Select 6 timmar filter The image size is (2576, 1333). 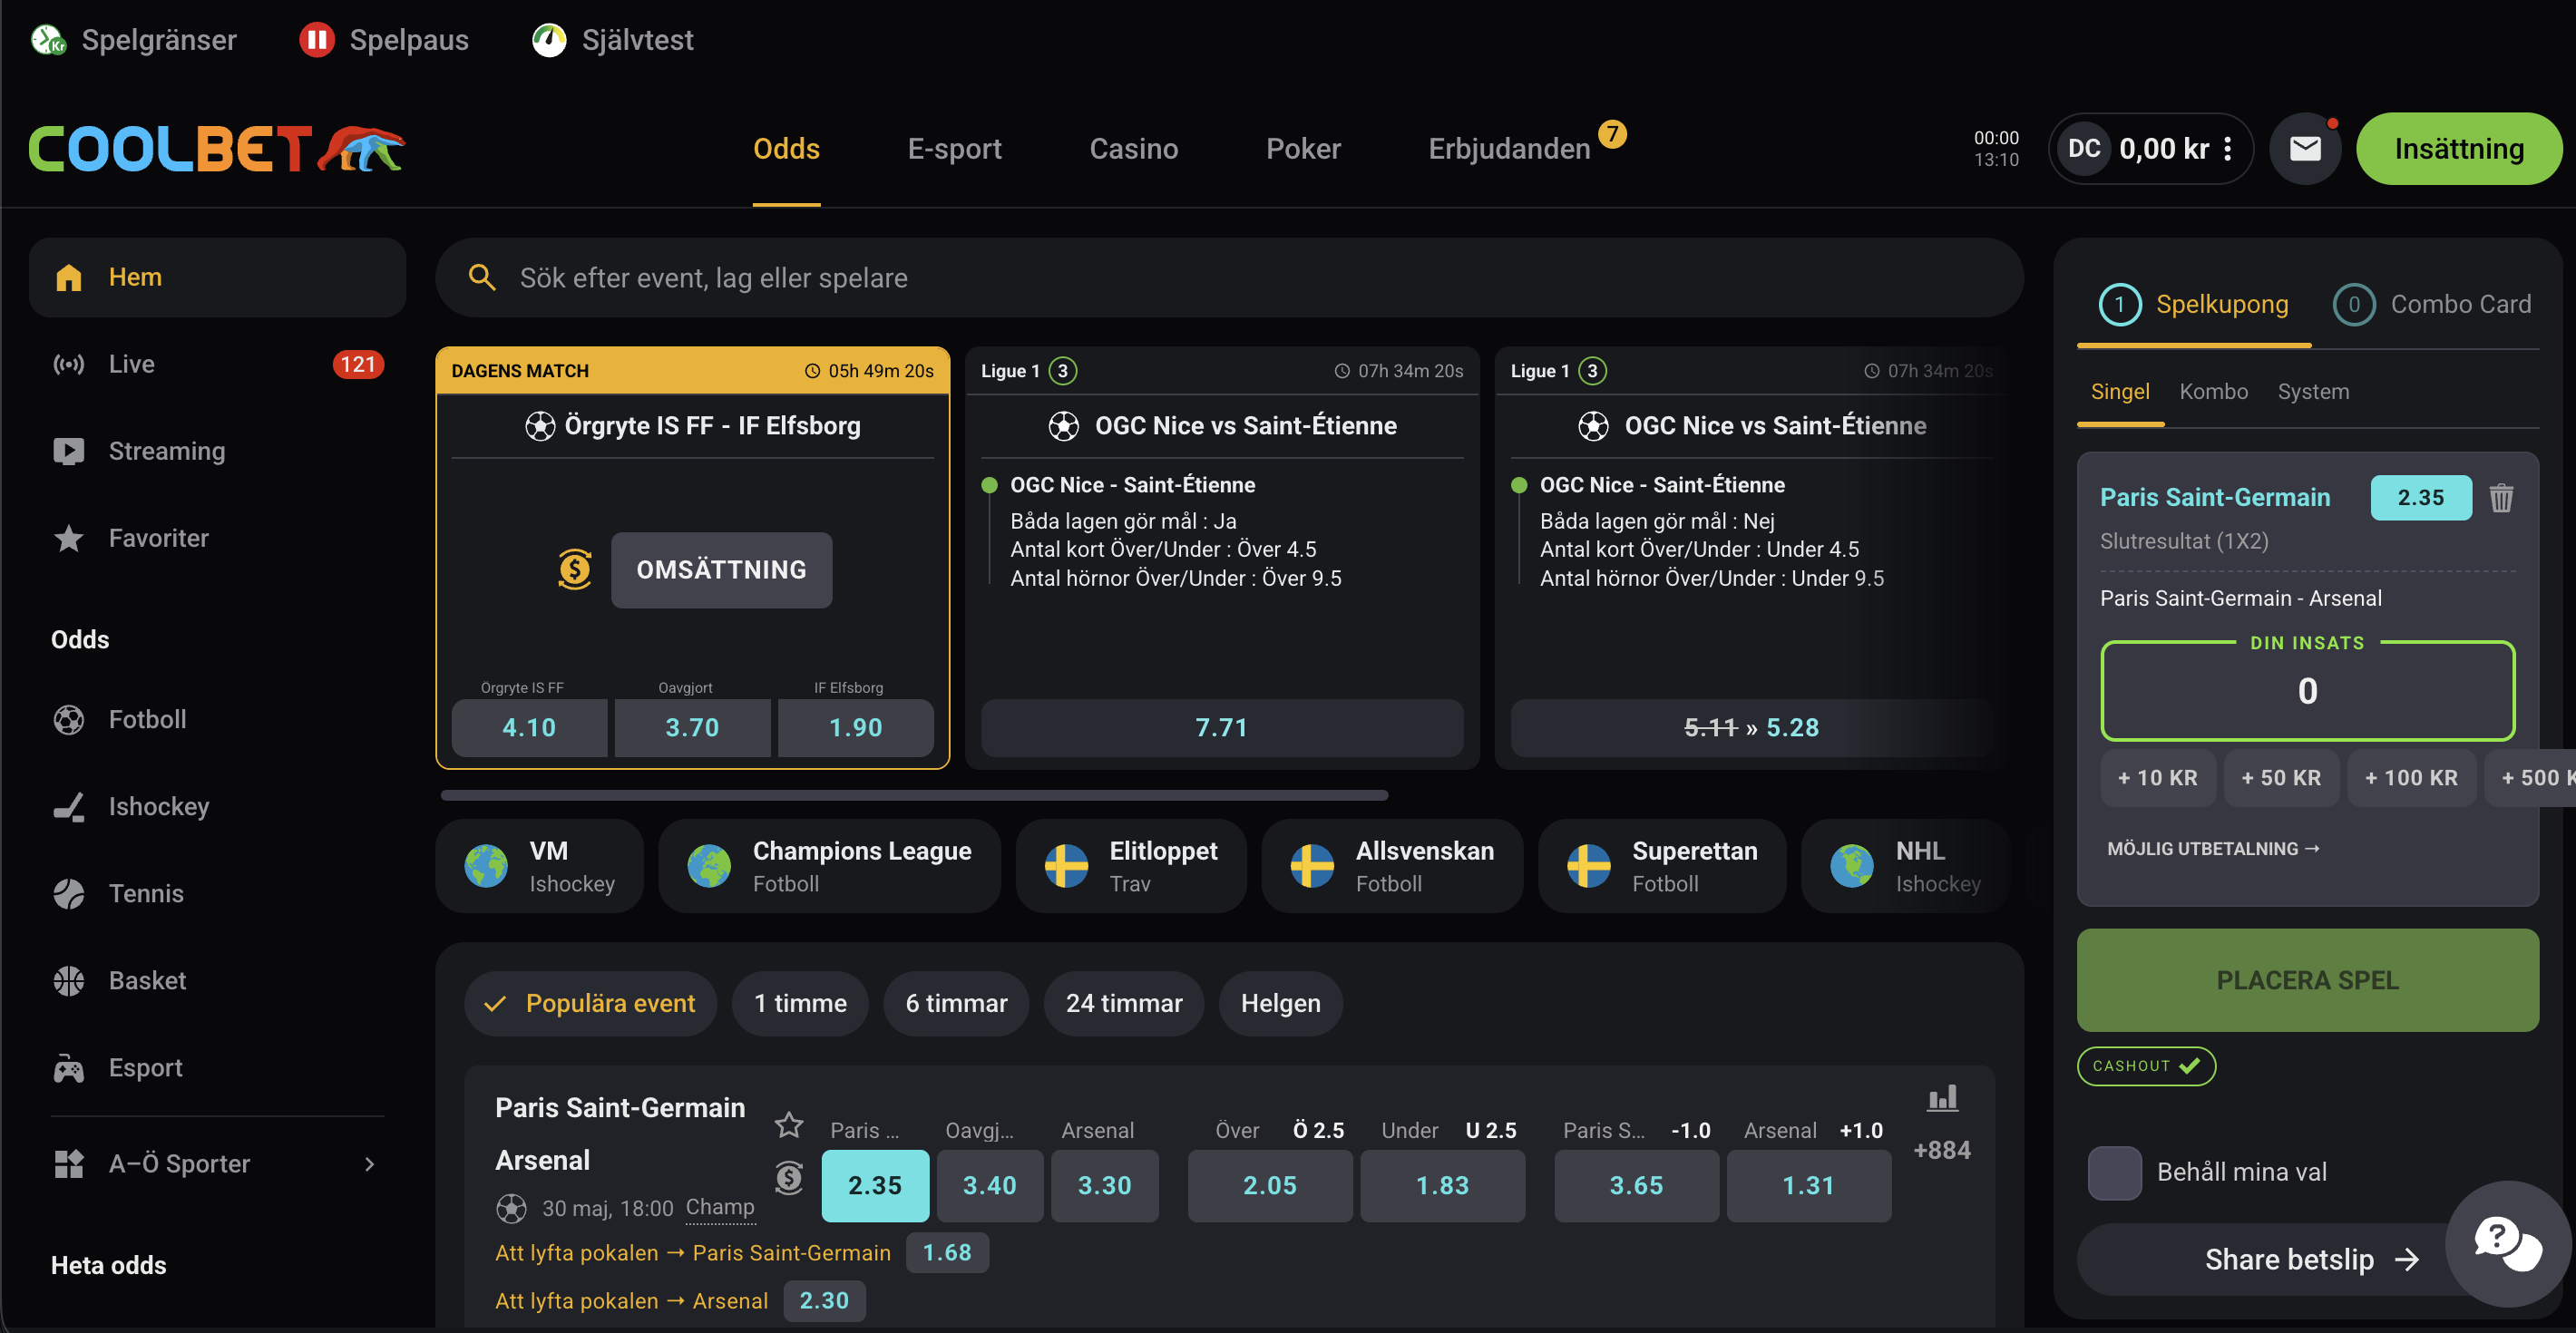(956, 1003)
